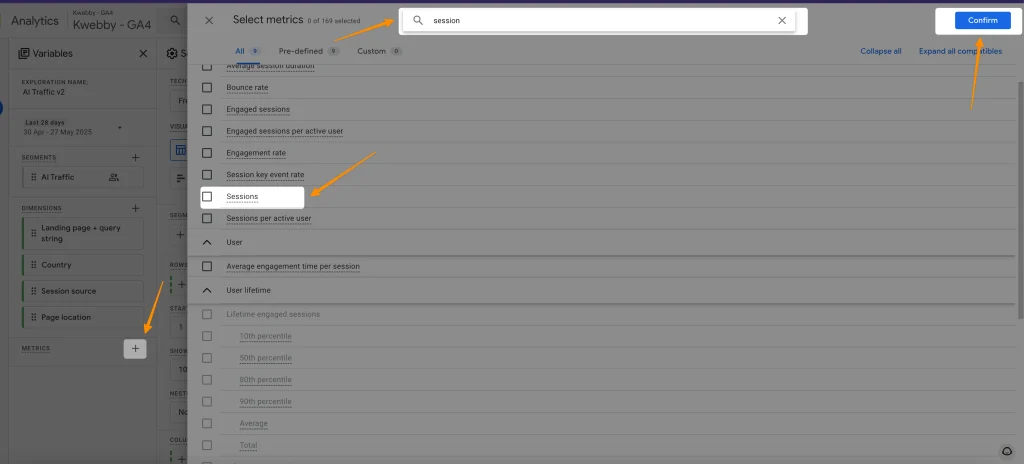Collapse the User lifetime group
This screenshot has width=1024, height=464.
207,290
